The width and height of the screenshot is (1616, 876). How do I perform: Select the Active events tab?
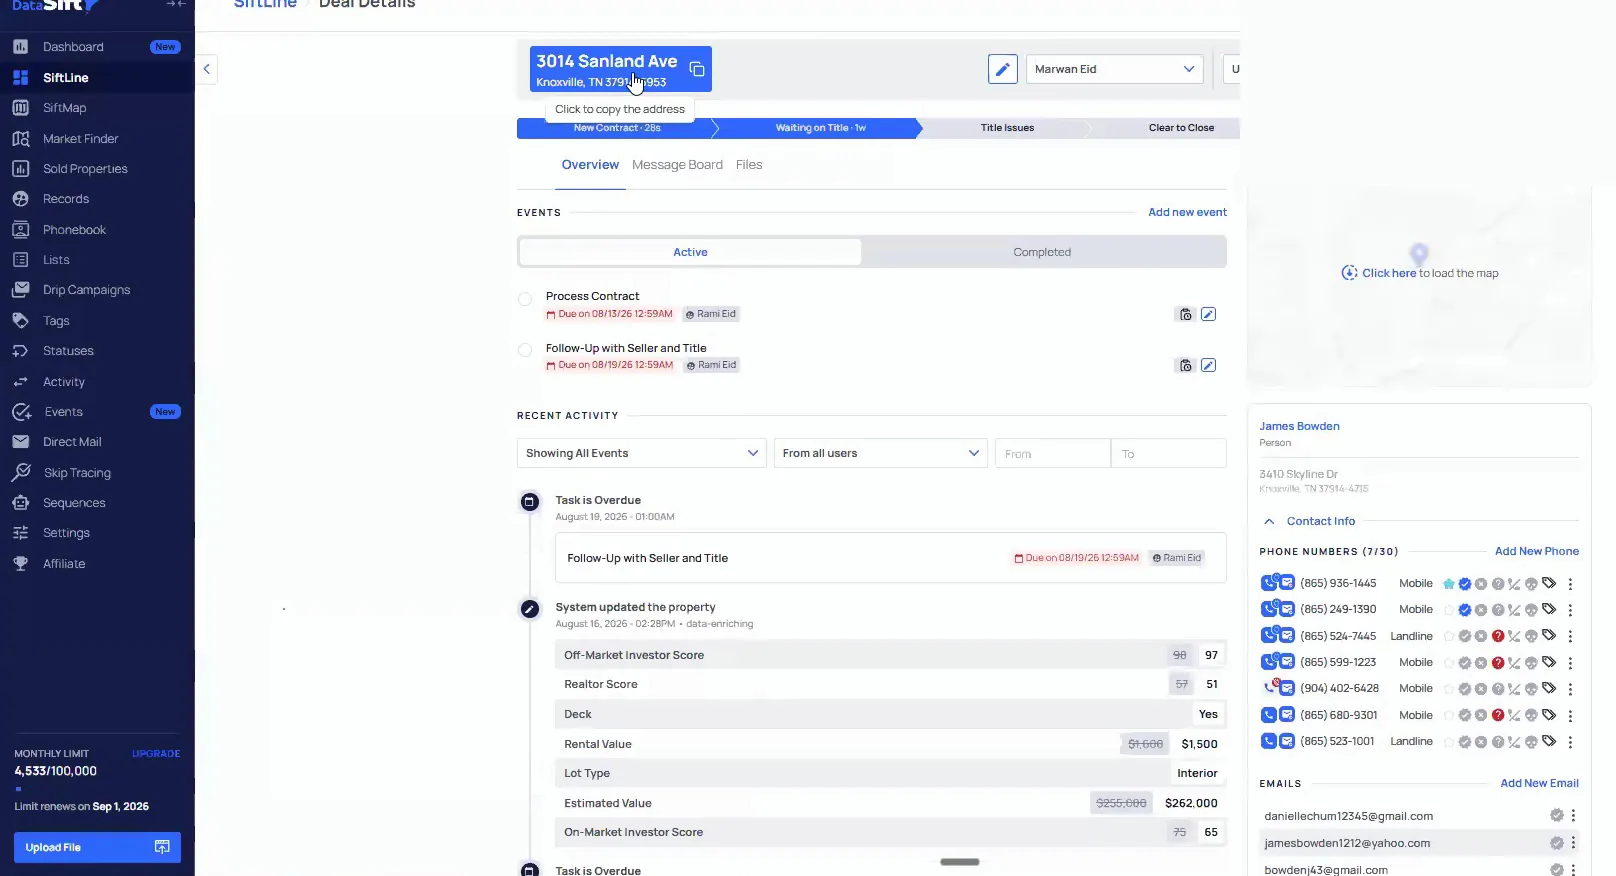[690, 252]
